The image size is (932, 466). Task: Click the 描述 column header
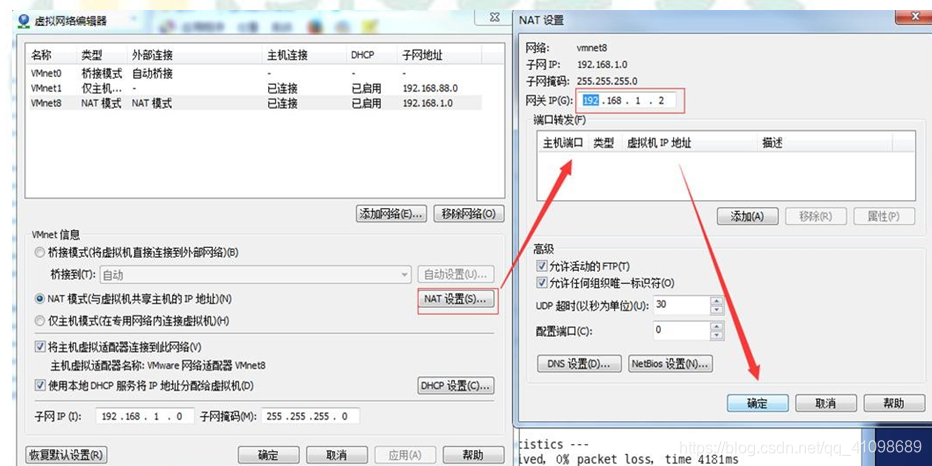point(826,143)
